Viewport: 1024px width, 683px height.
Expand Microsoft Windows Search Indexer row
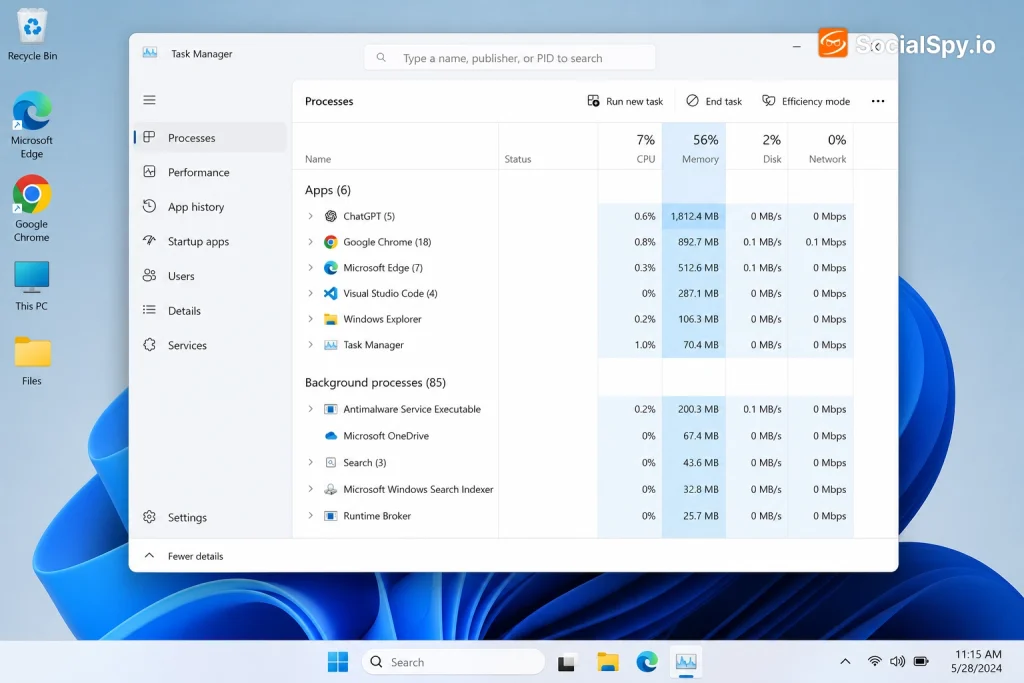[310, 489]
